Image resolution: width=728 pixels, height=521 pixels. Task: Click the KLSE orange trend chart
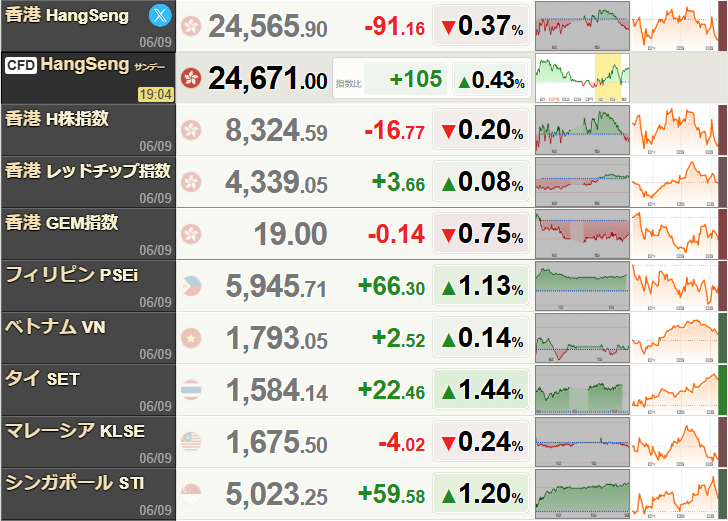pyautogui.click(x=675, y=442)
